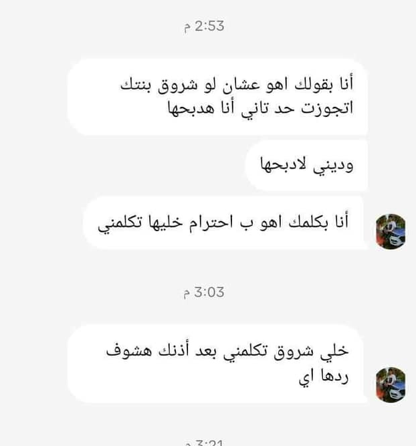Image resolution: width=416 pixels, height=446 pixels.
Task: Select the short bubble starting with 'وديني'
Action: (x=307, y=165)
